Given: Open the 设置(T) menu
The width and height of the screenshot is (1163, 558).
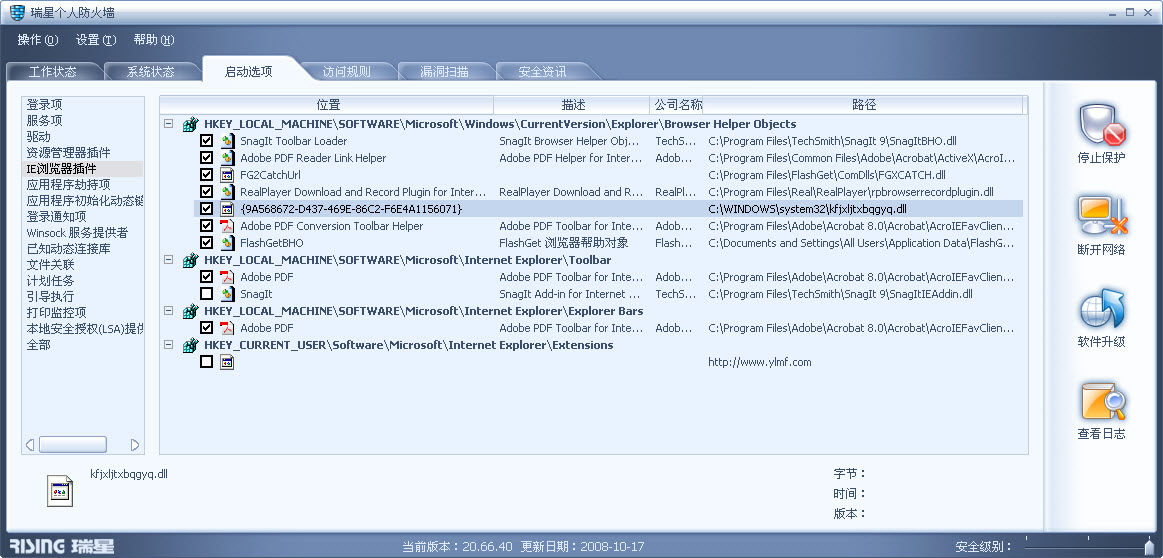Looking at the screenshot, I should (x=96, y=40).
